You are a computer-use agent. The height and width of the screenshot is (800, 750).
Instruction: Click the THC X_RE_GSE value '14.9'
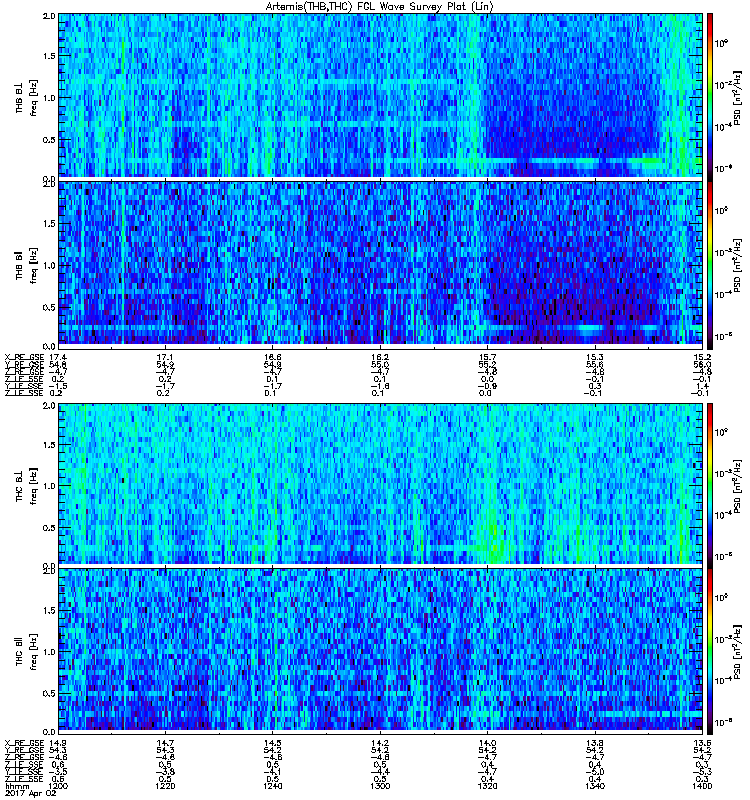(57, 743)
